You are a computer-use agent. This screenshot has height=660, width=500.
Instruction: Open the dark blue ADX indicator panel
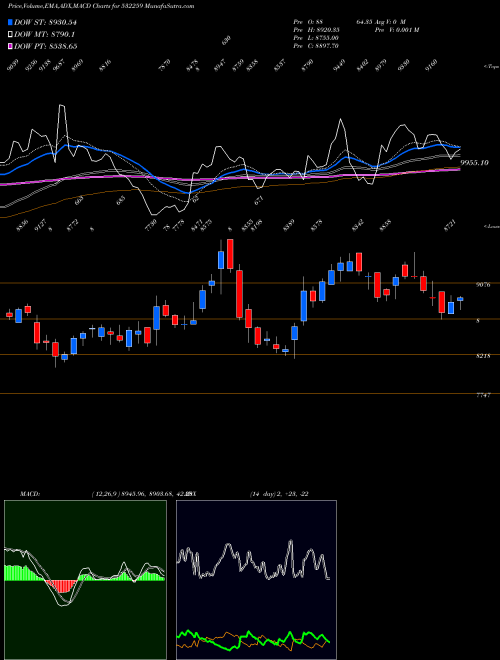[256, 580]
